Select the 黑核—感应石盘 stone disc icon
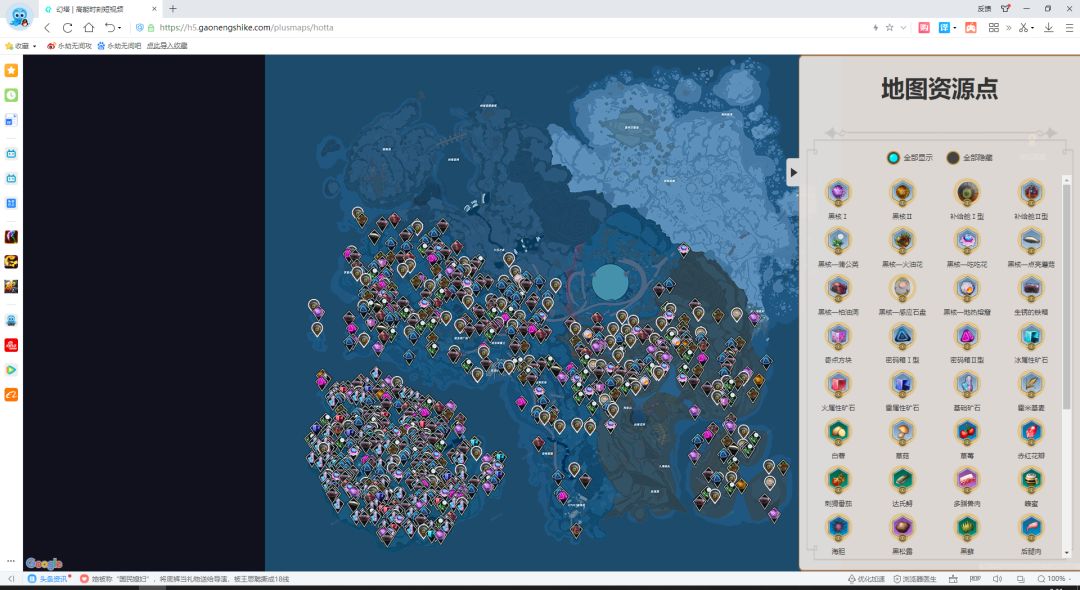This screenshot has height=590, width=1080. [902, 288]
